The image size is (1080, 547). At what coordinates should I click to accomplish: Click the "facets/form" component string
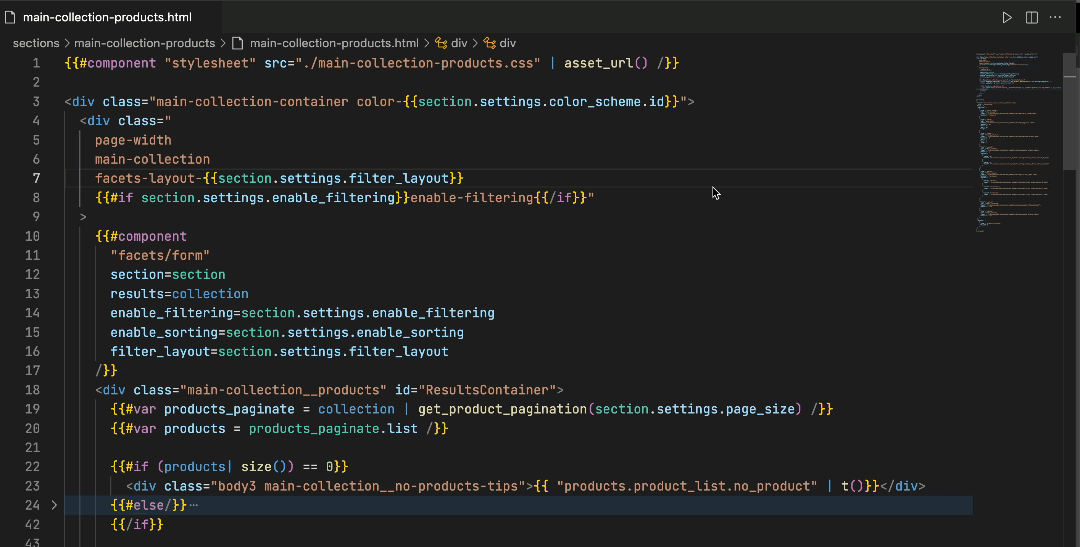pos(160,255)
